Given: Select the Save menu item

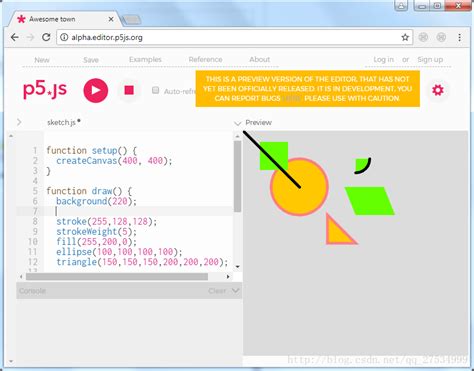Looking at the screenshot, I should click(x=91, y=60).
